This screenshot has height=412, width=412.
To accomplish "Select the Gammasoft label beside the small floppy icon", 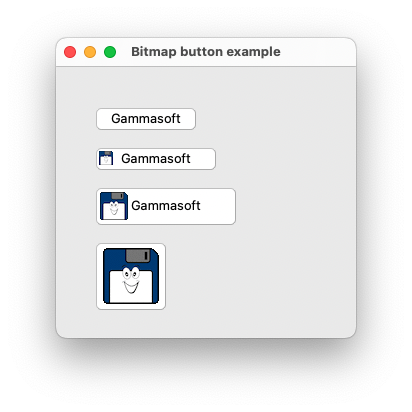I will pyautogui.click(x=156, y=159).
